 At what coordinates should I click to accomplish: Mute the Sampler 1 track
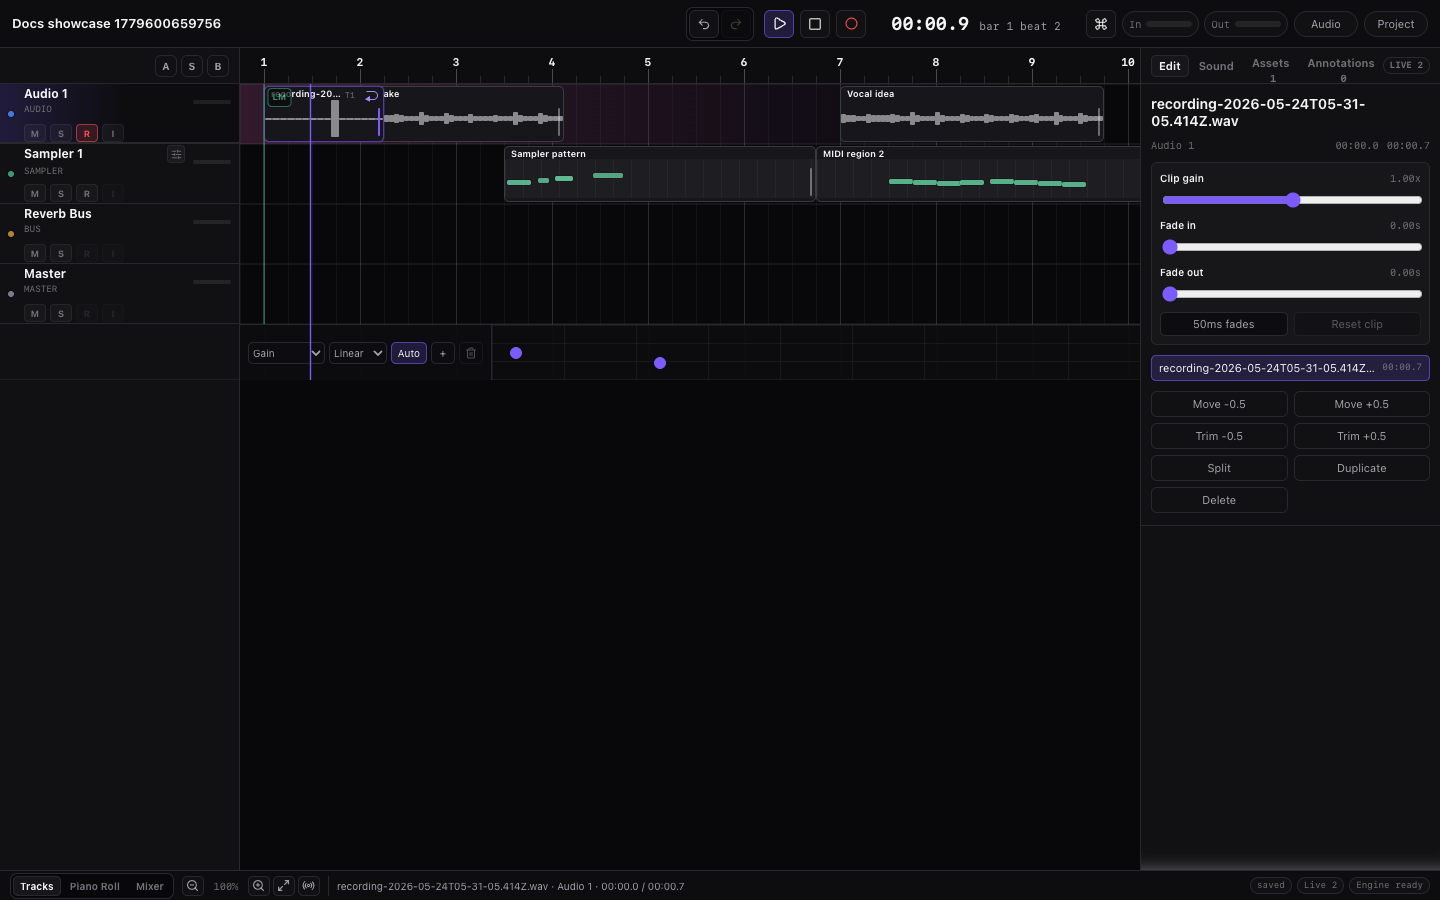[x=35, y=193]
